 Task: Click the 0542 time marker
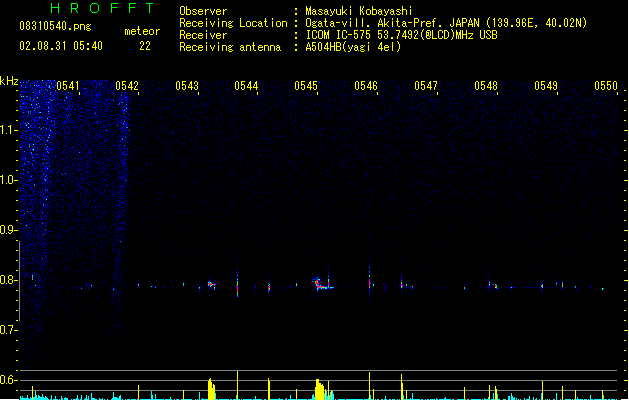pyautogui.click(x=127, y=86)
